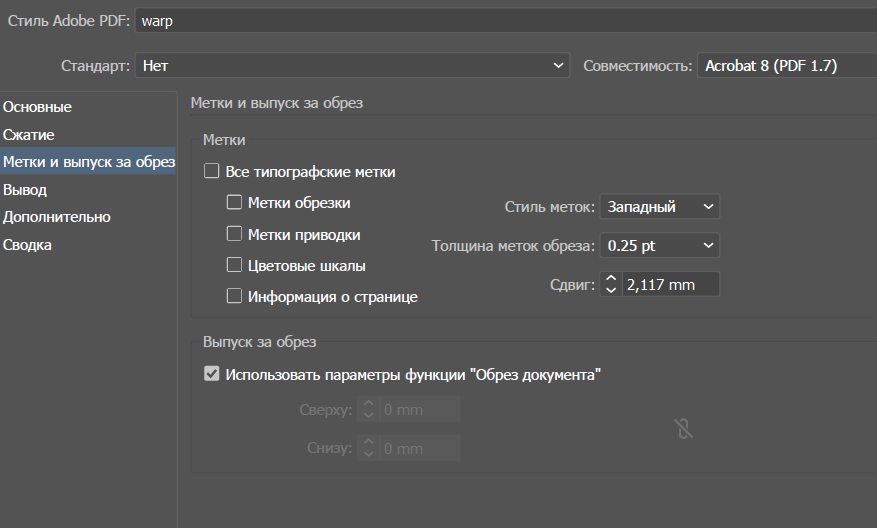Show the Сводка summary section
Viewport: 877px width, 528px height.
coord(28,245)
